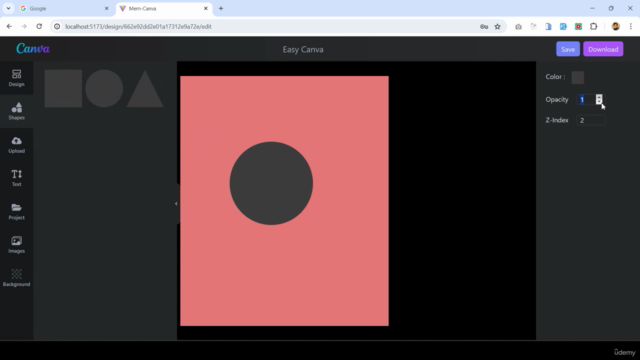View site information icon

[57, 27]
